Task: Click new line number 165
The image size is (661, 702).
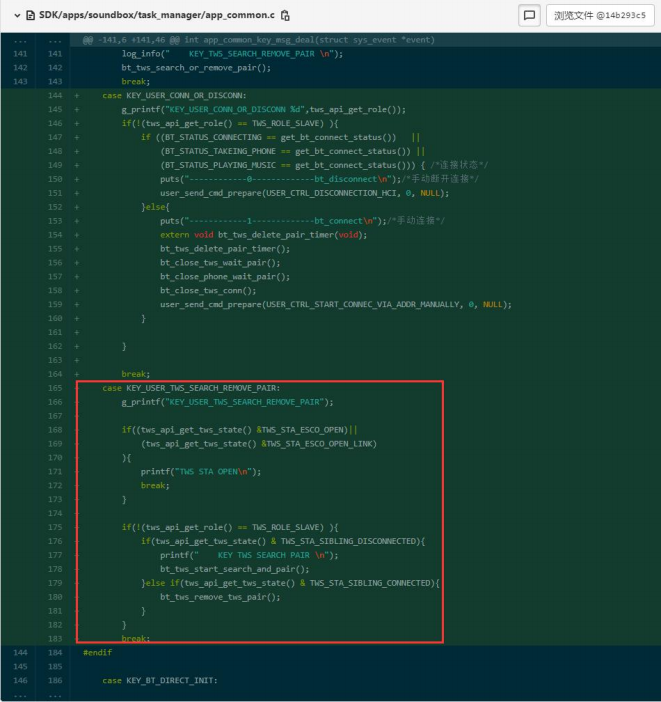Action: [x=55, y=388]
